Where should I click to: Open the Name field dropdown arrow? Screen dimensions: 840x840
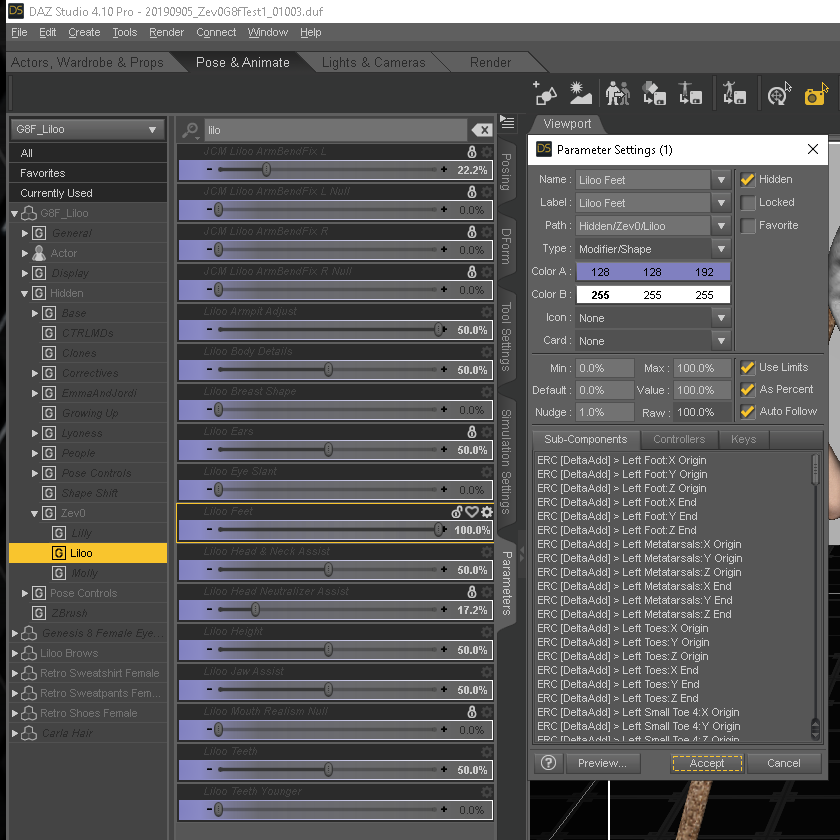pos(721,180)
